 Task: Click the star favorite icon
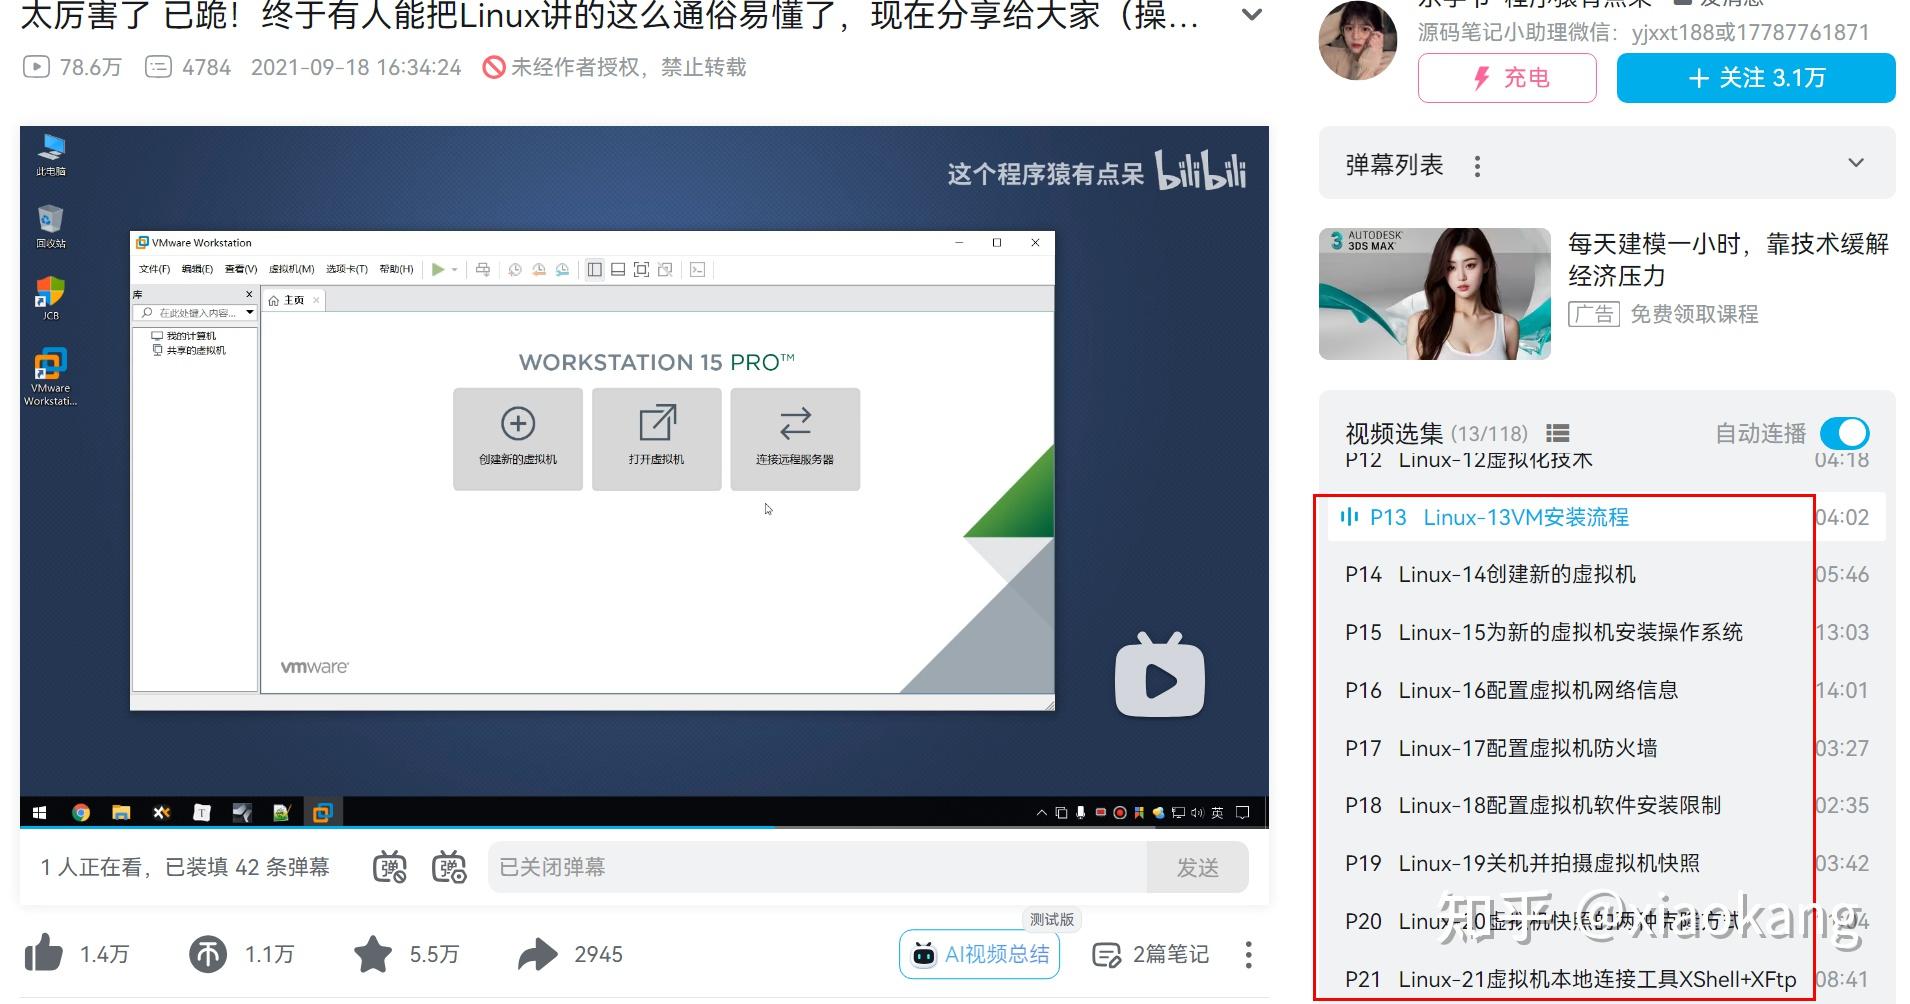[373, 954]
